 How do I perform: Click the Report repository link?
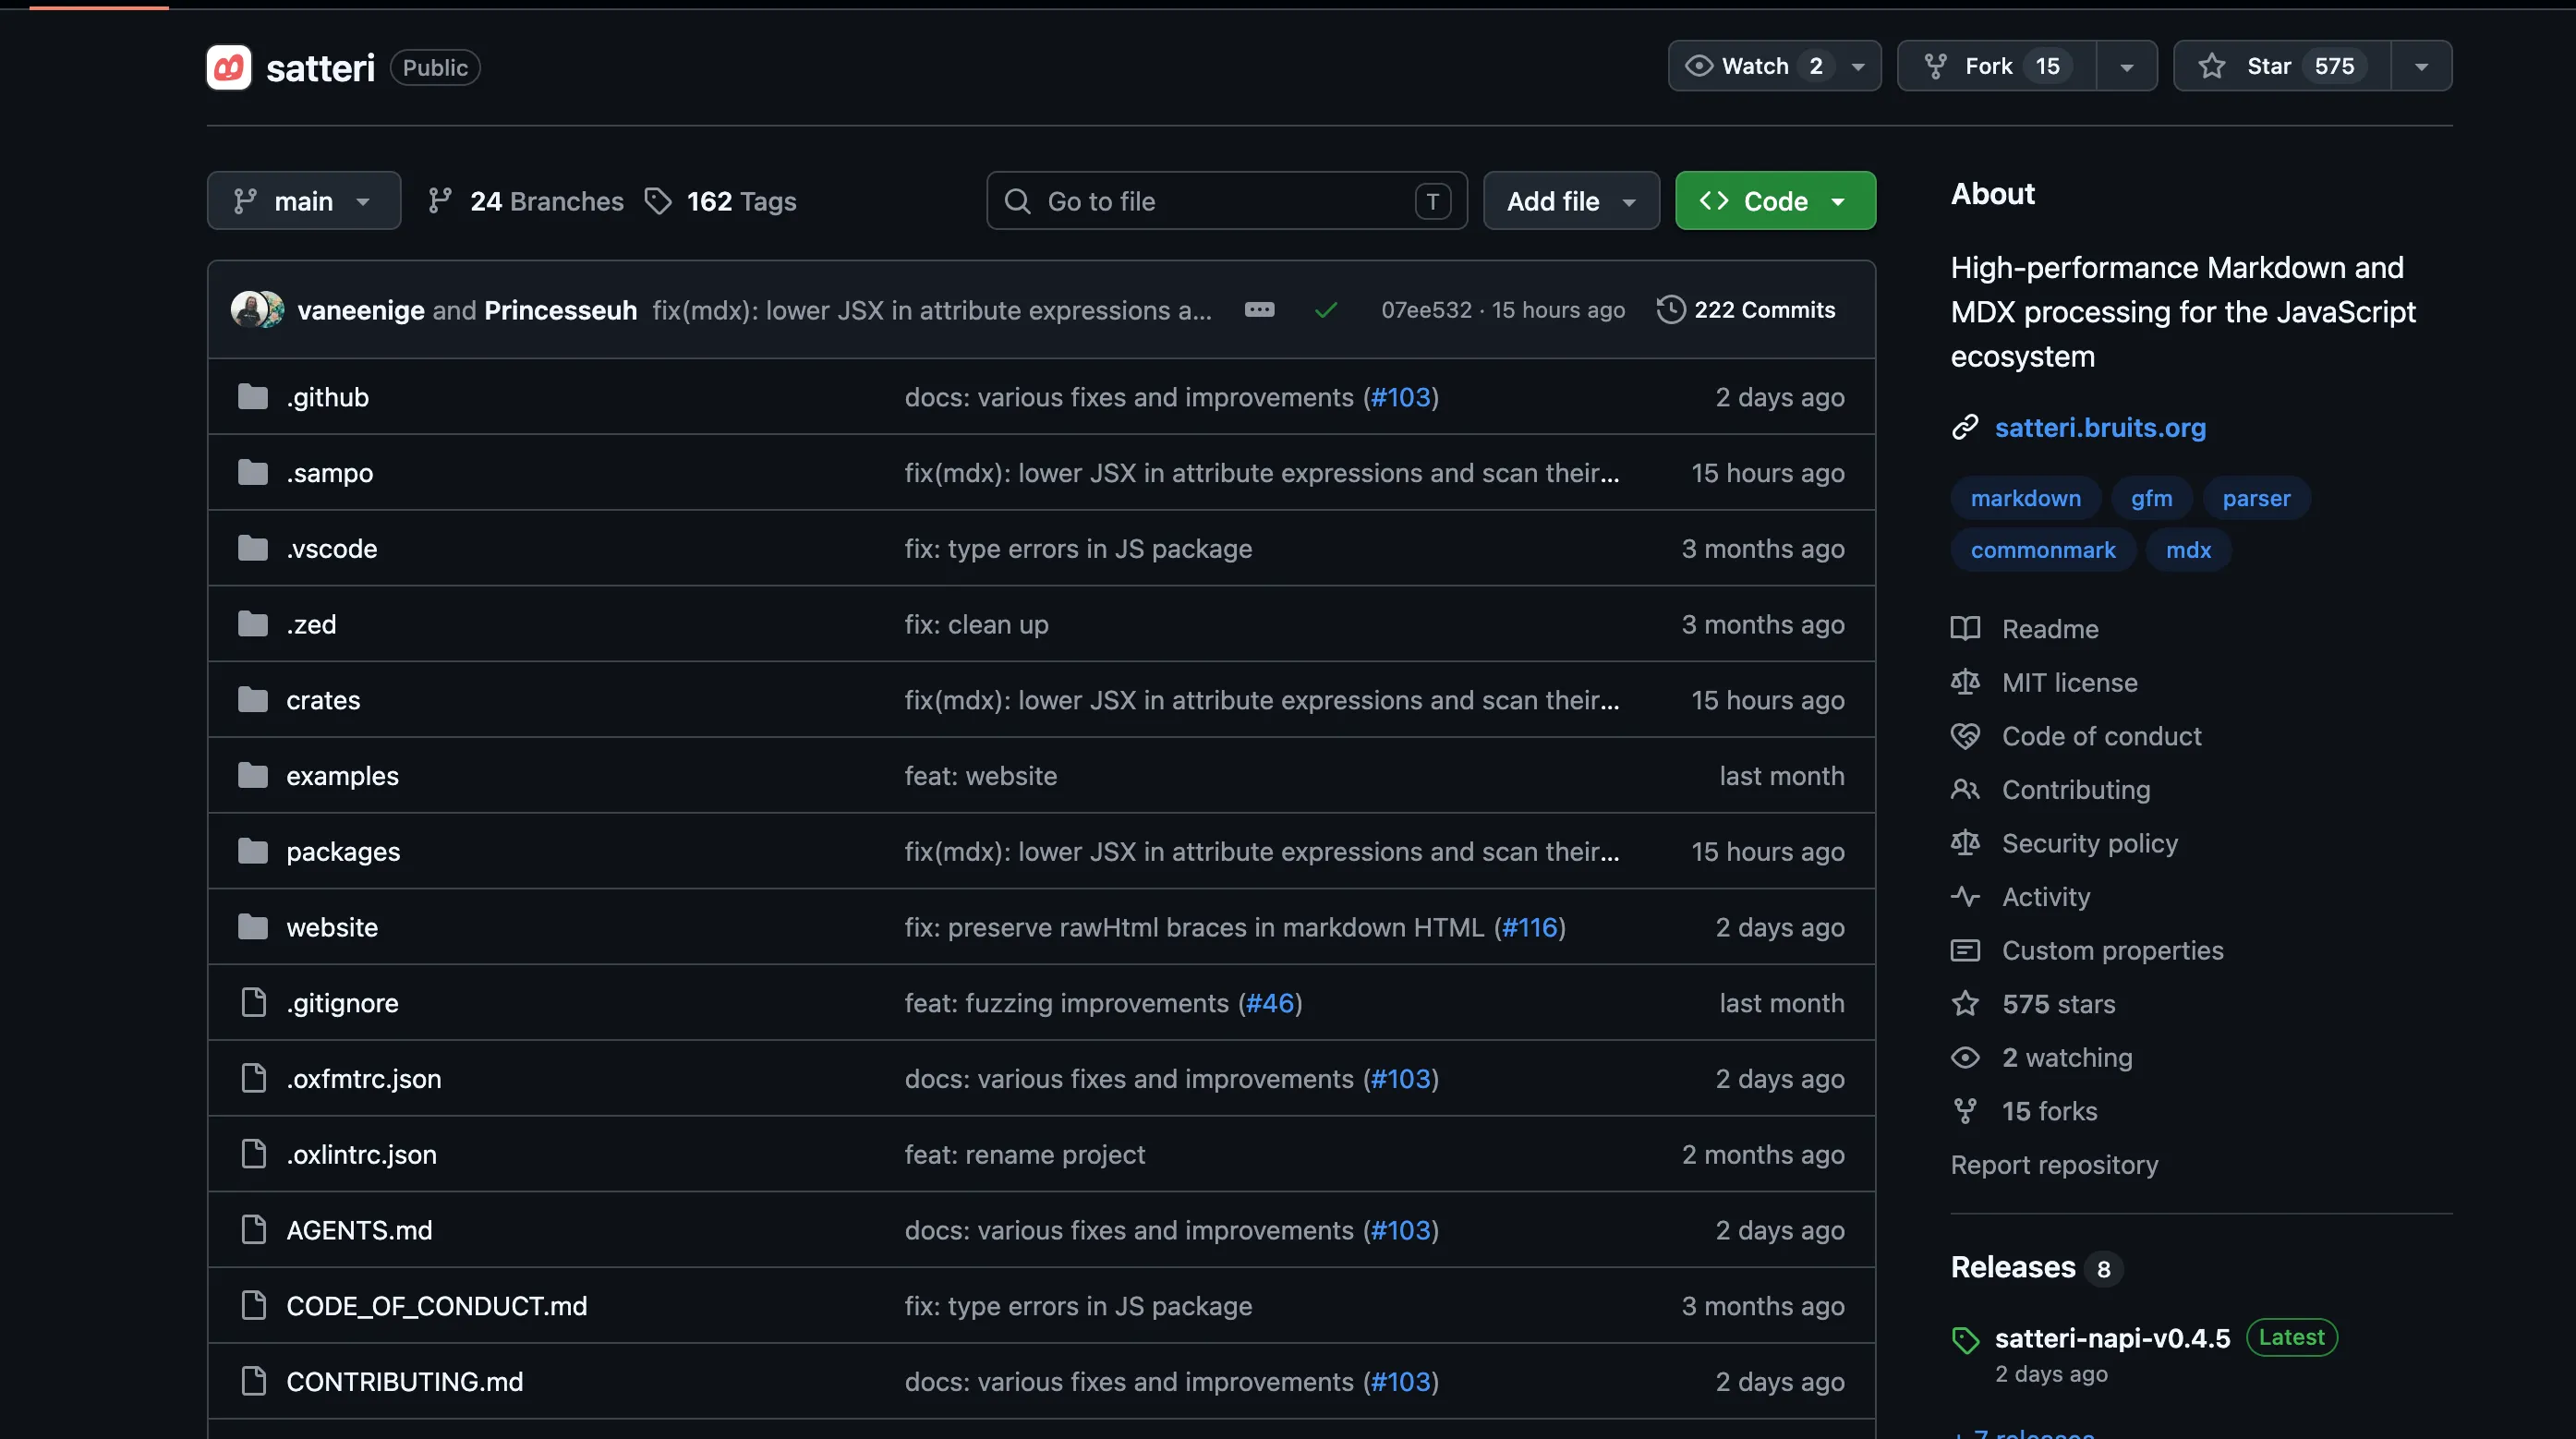click(x=2054, y=1164)
